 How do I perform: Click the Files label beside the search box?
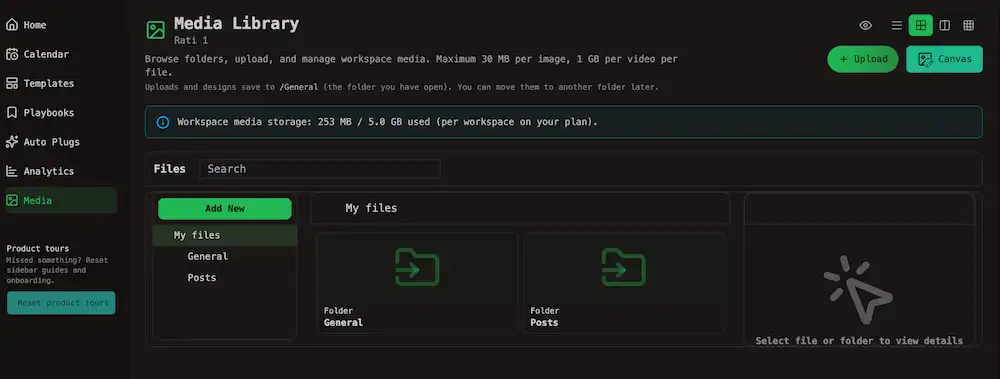click(x=170, y=169)
